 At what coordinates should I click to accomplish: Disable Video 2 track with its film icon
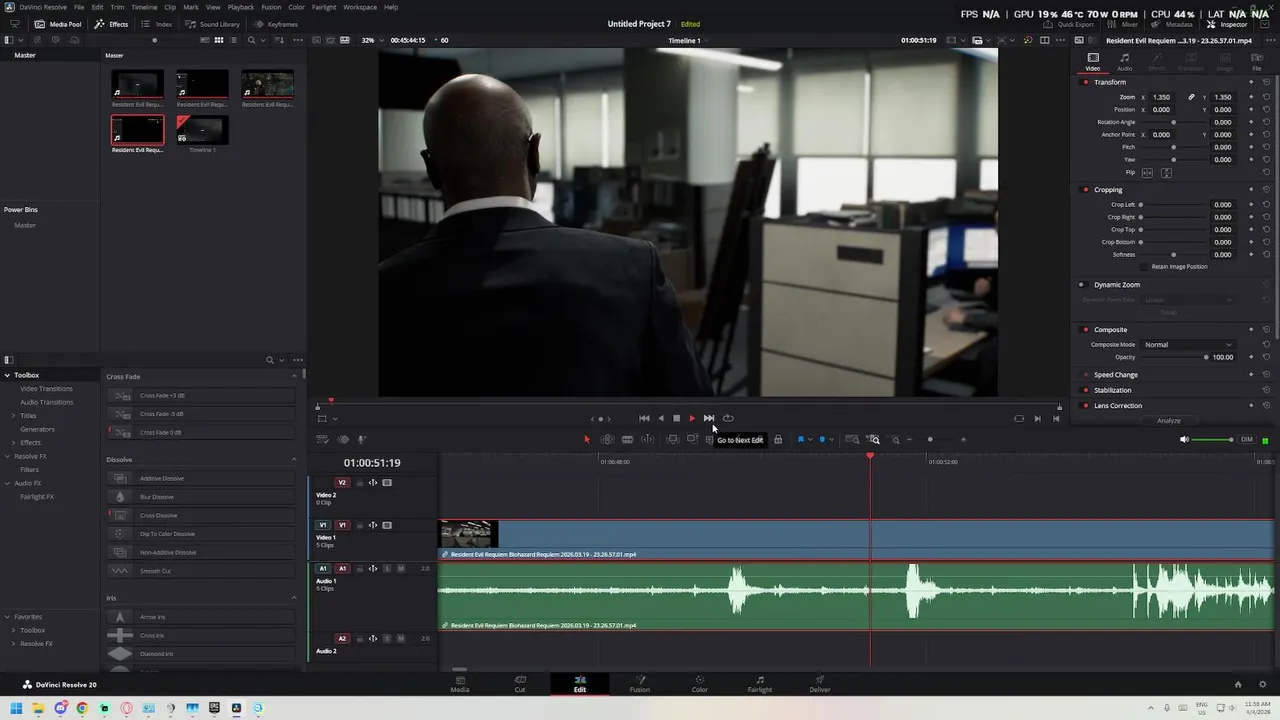point(387,482)
